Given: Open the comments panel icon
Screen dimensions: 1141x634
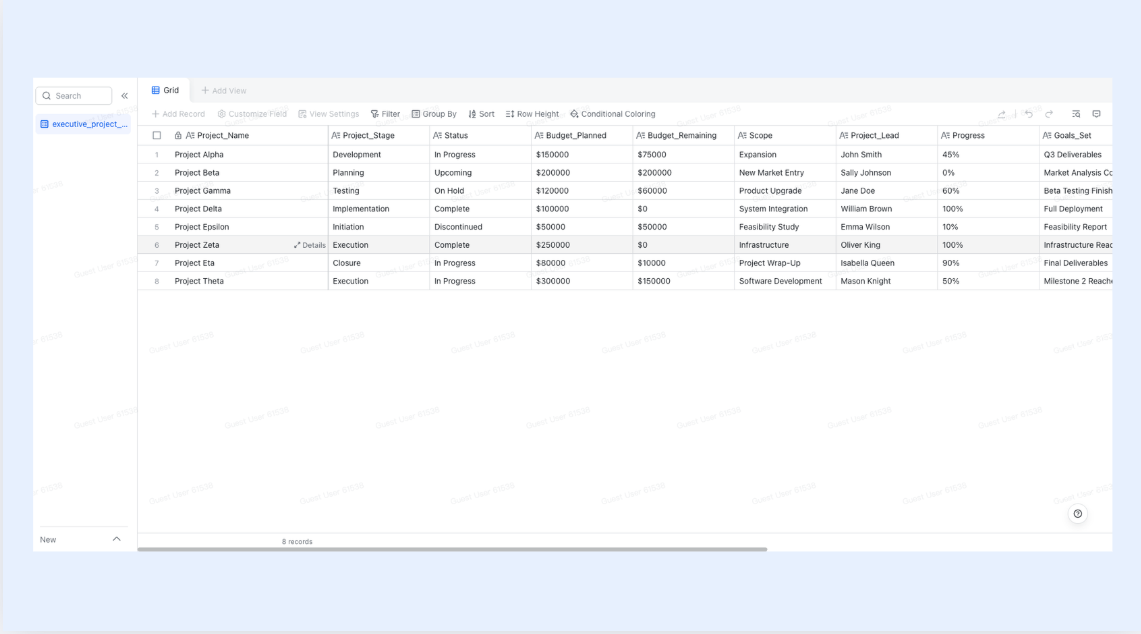Looking at the screenshot, I should 1097,114.
